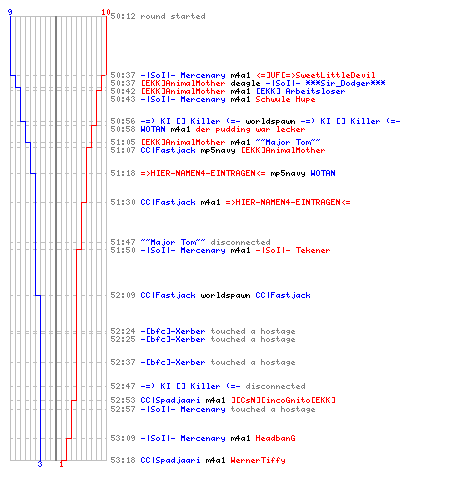The image size is (450, 500).
Task: Click 'der pudding war lecker' player name
Action: tap(250, 129)
